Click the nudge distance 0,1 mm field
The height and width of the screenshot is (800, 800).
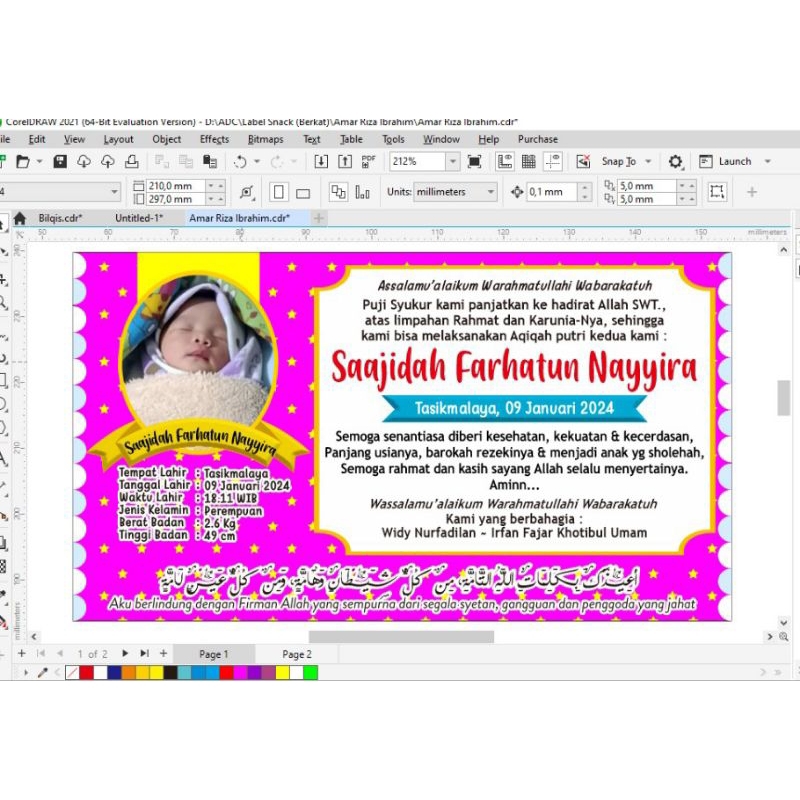tap(552, 192)
